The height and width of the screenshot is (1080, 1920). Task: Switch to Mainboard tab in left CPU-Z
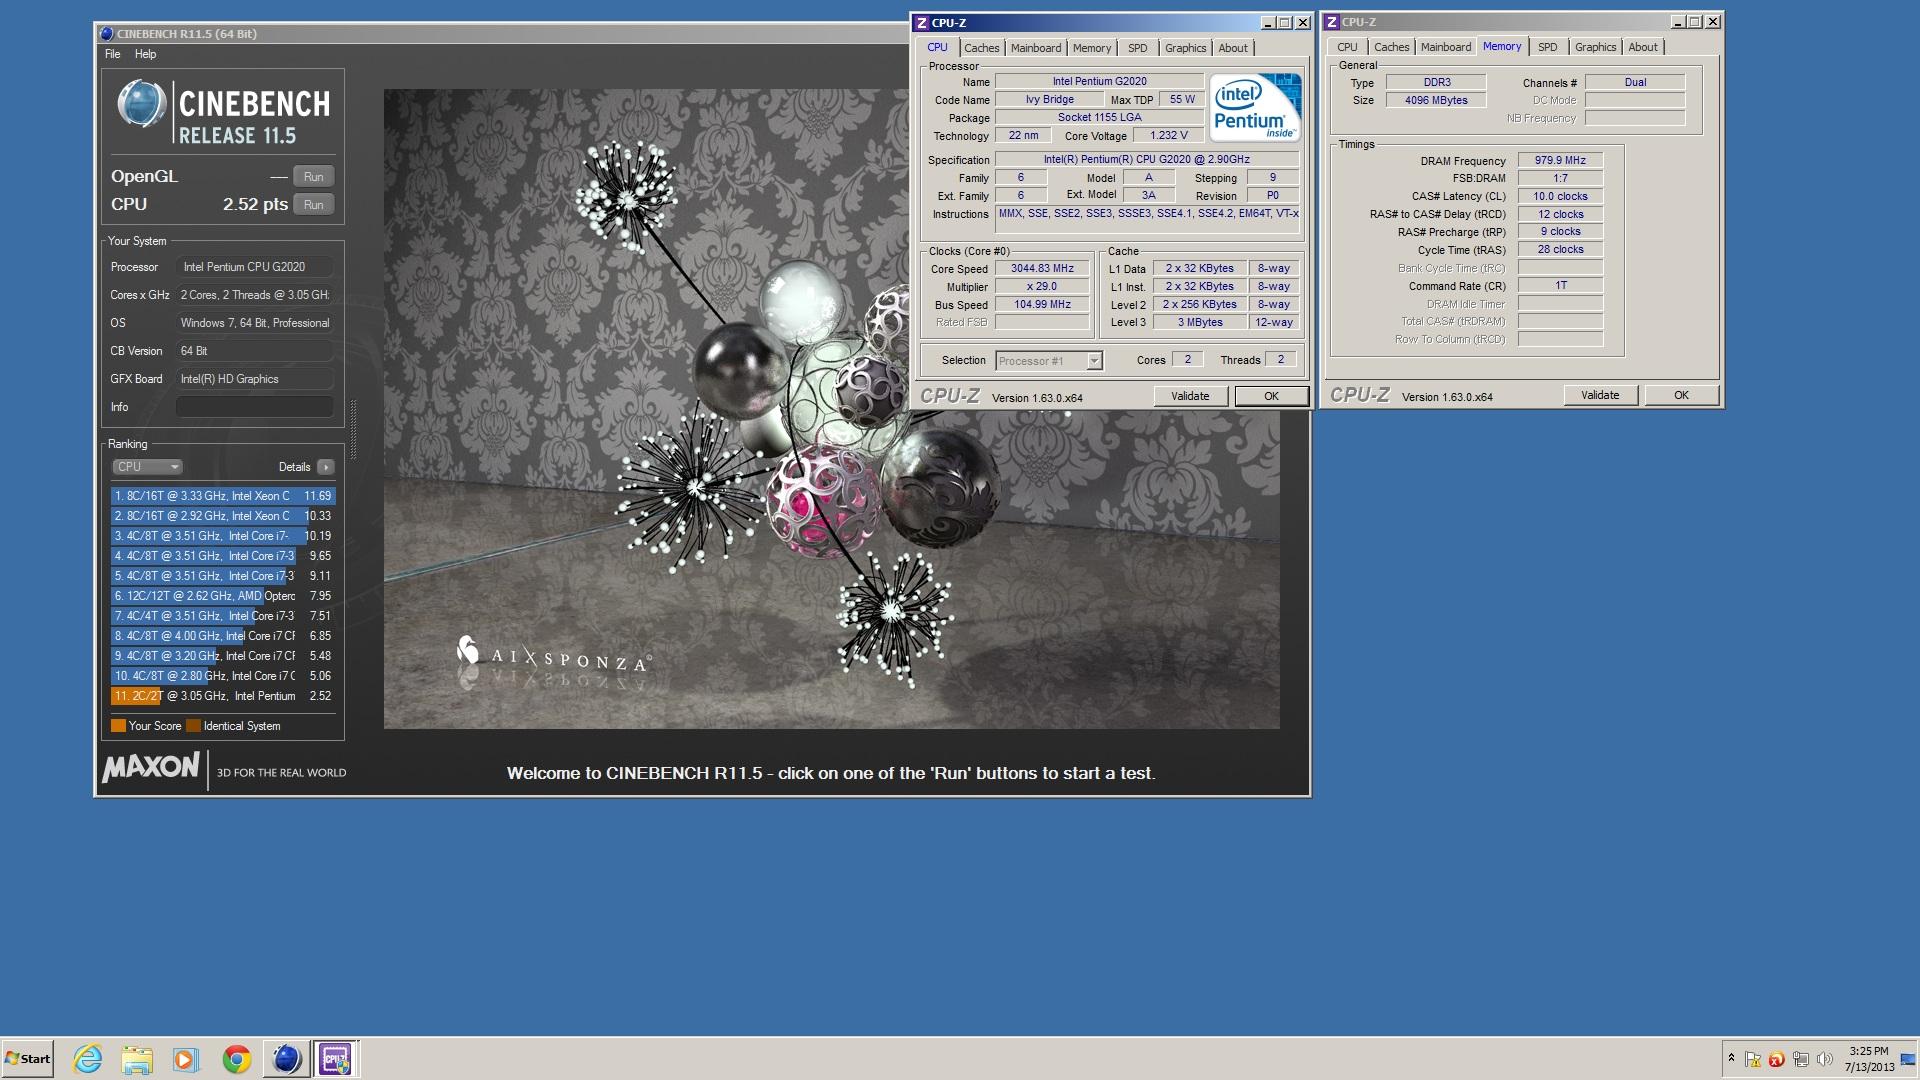click(x=1035, y=48)
